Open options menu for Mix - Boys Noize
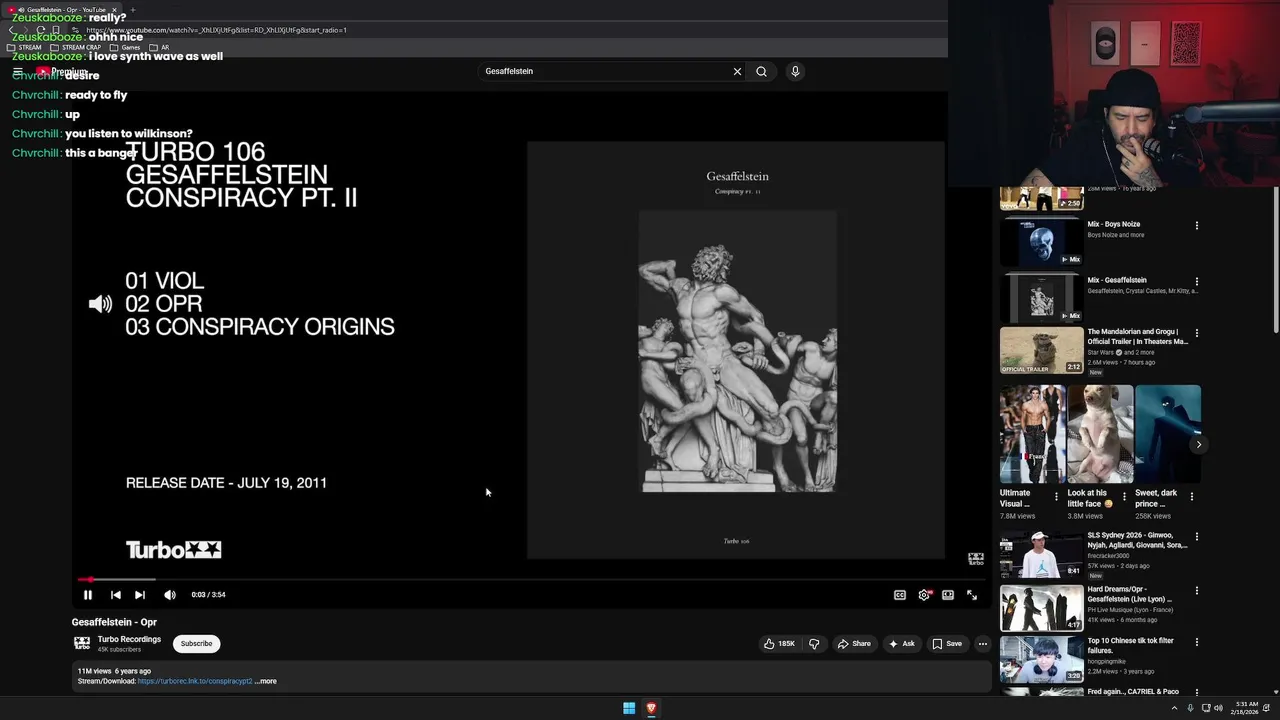The height and width of the screenshot is (720, 1280). [x=1196, y=226]
